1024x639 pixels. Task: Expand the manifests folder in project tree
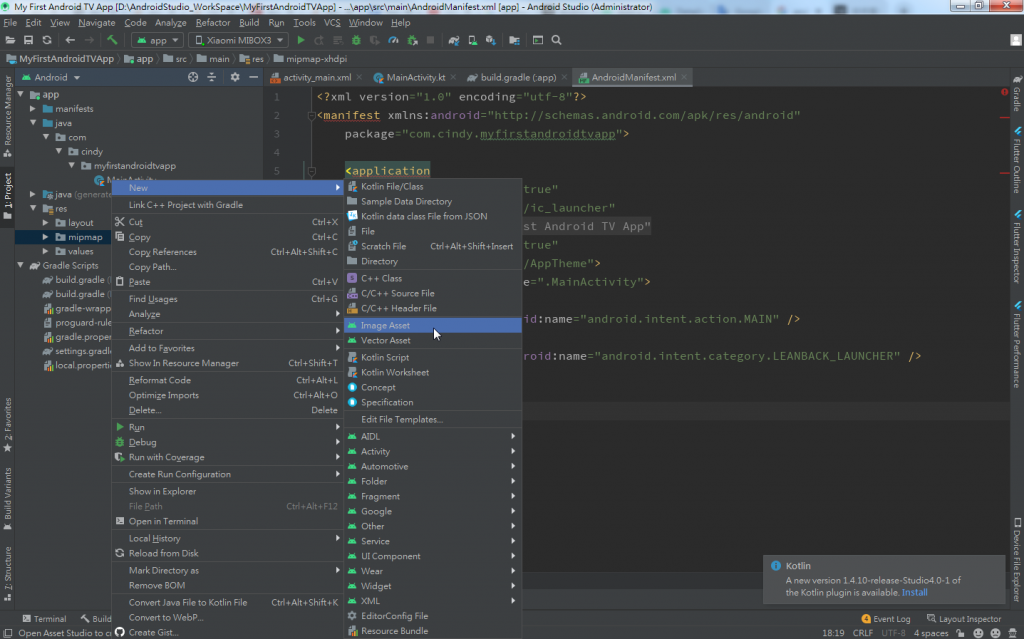tap(33, 108)
